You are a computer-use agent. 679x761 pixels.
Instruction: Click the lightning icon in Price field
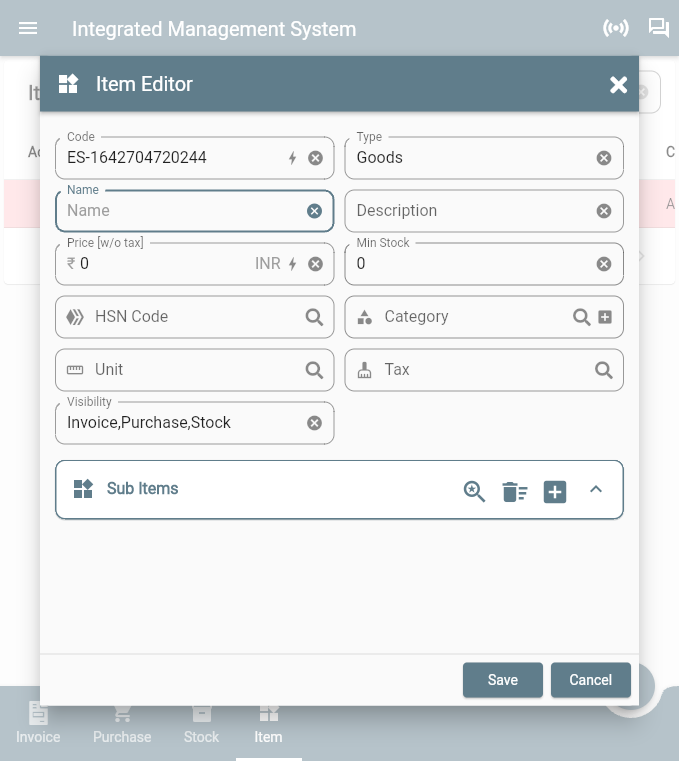point(293,264)
